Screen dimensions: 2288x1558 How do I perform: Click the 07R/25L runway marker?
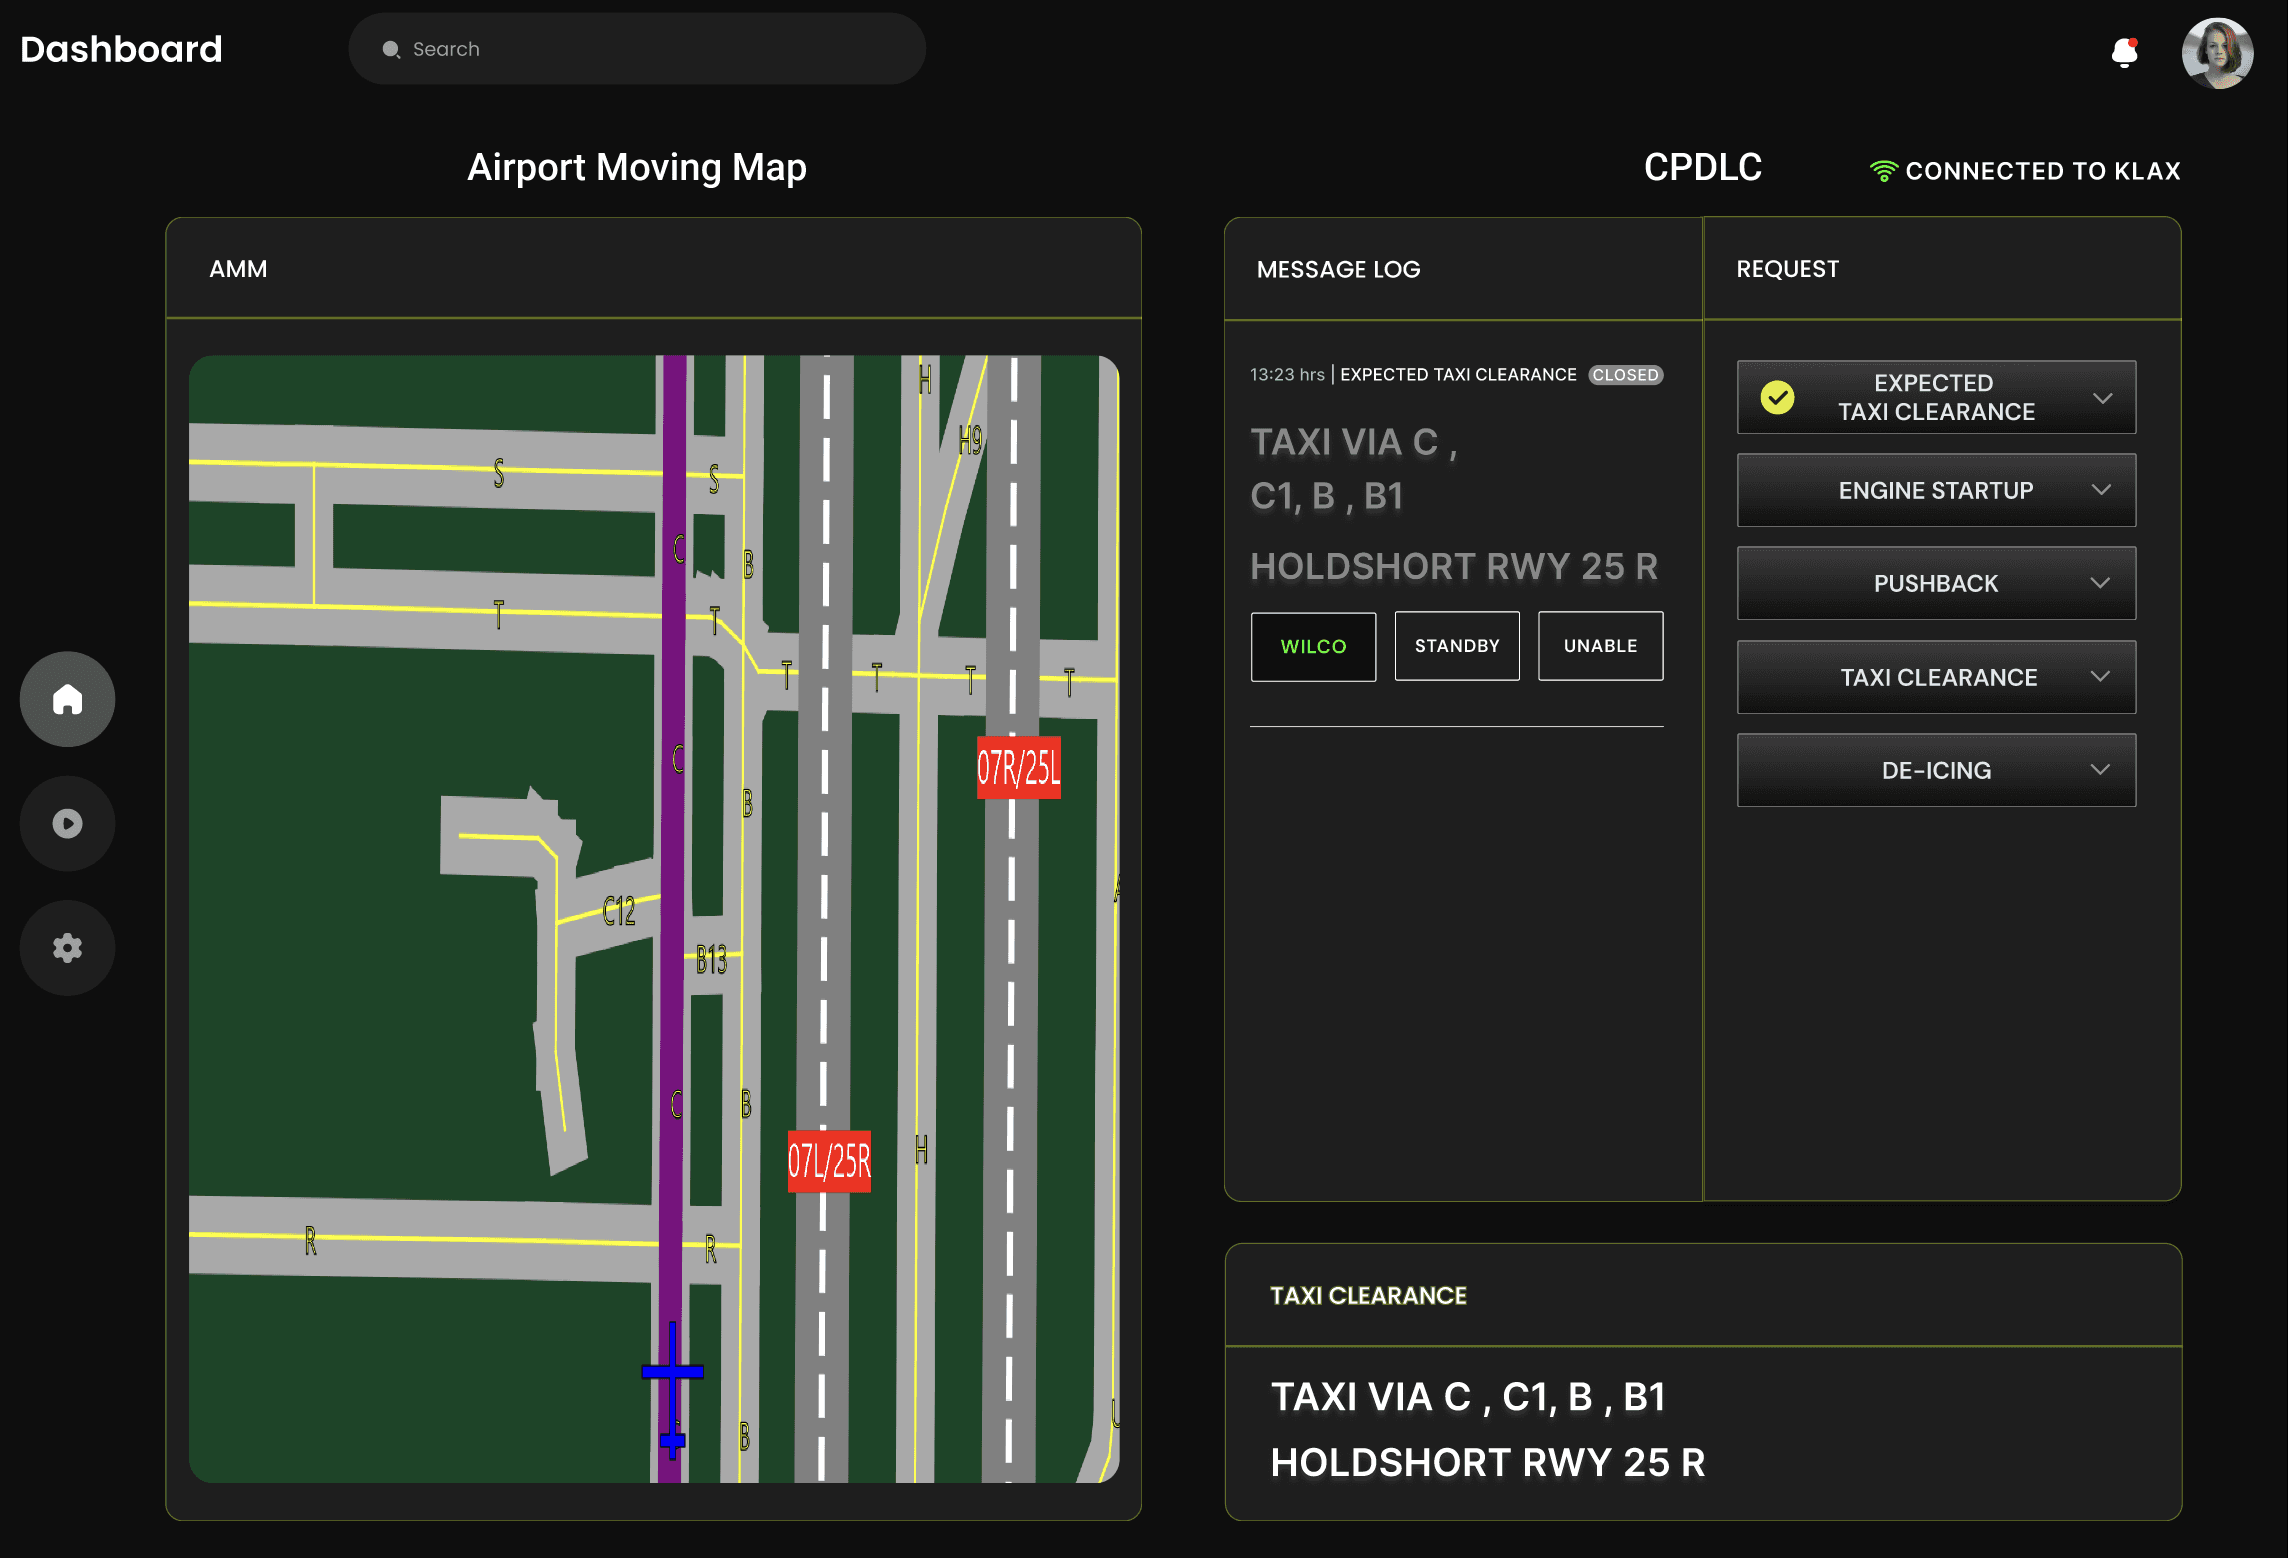pyautogui.click(x=1018, y=768)
